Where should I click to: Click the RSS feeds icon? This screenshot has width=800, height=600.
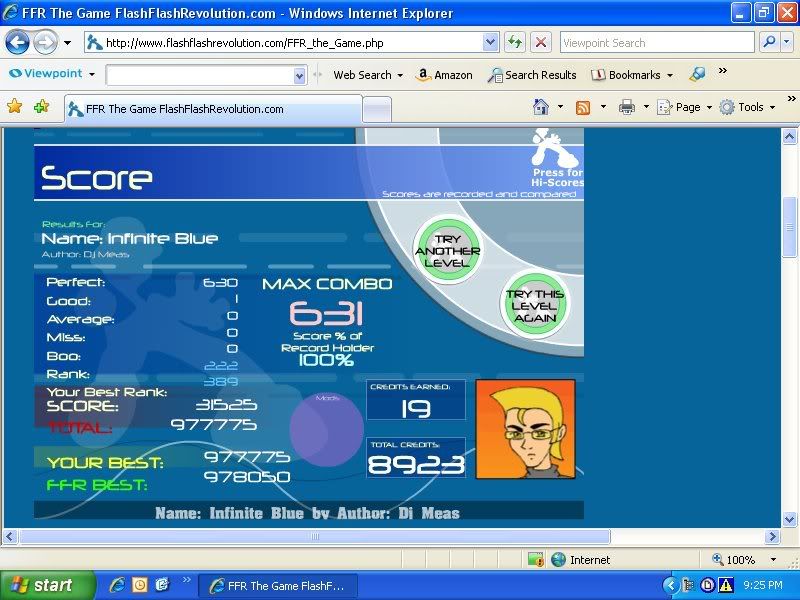582,107
